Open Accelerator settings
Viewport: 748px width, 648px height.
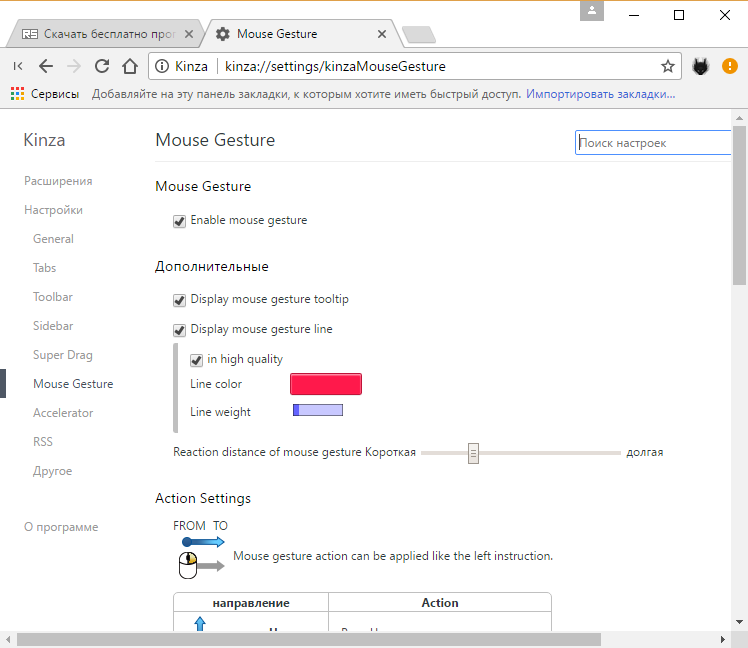(x=63, y=413)
